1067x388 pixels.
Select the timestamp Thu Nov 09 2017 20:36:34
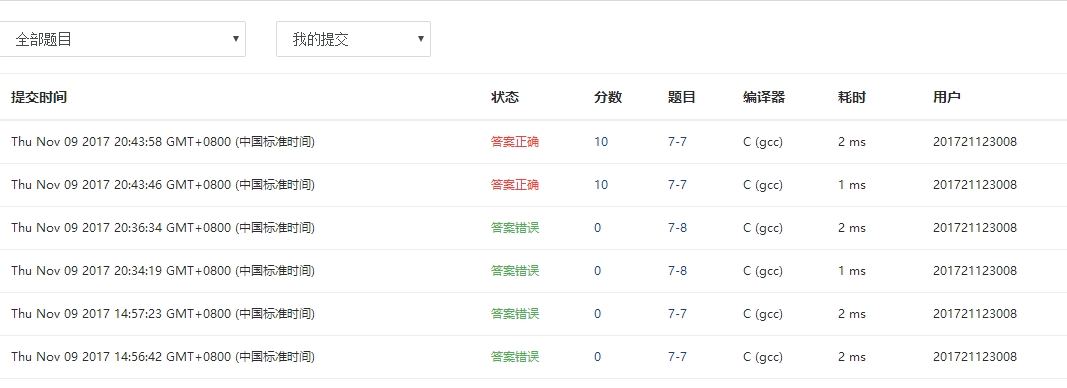point(163,227)
